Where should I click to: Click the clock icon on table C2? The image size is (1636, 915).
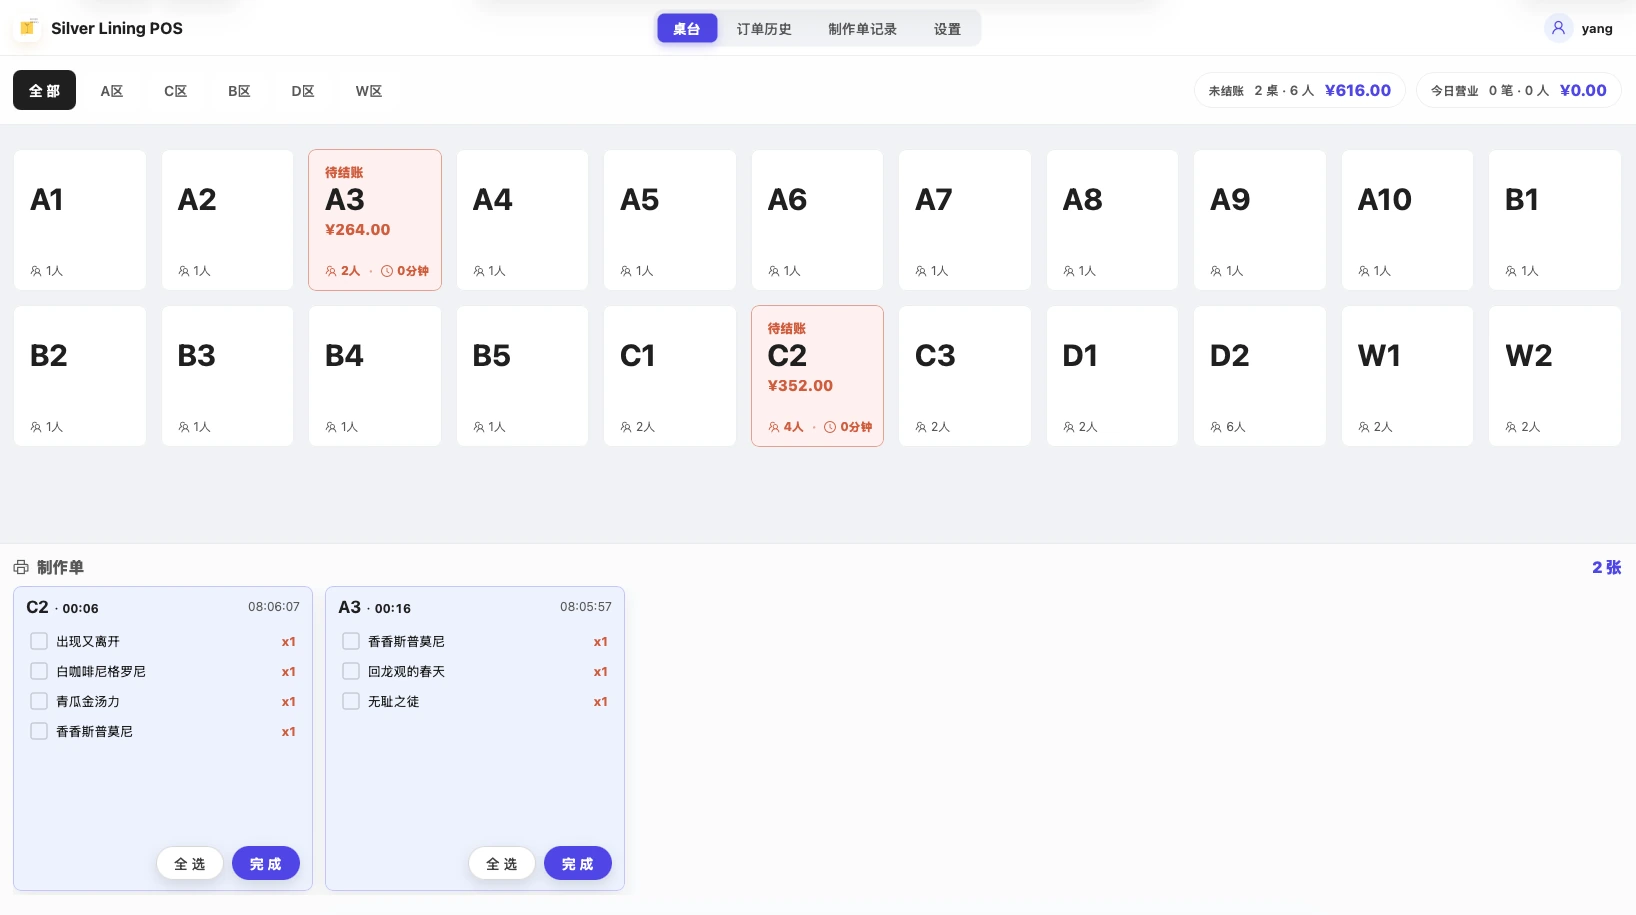coord(830,427)
